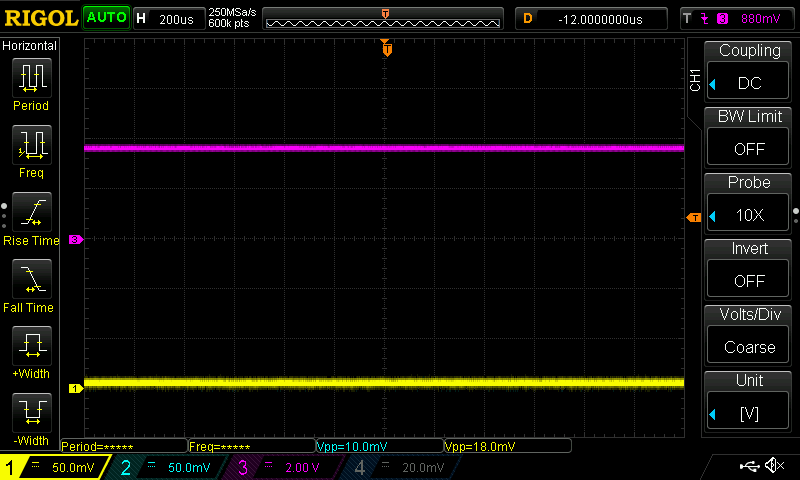Click the AUTO run status indicator
This screenshot has height=480, width=800.
(x=106, y=18)
